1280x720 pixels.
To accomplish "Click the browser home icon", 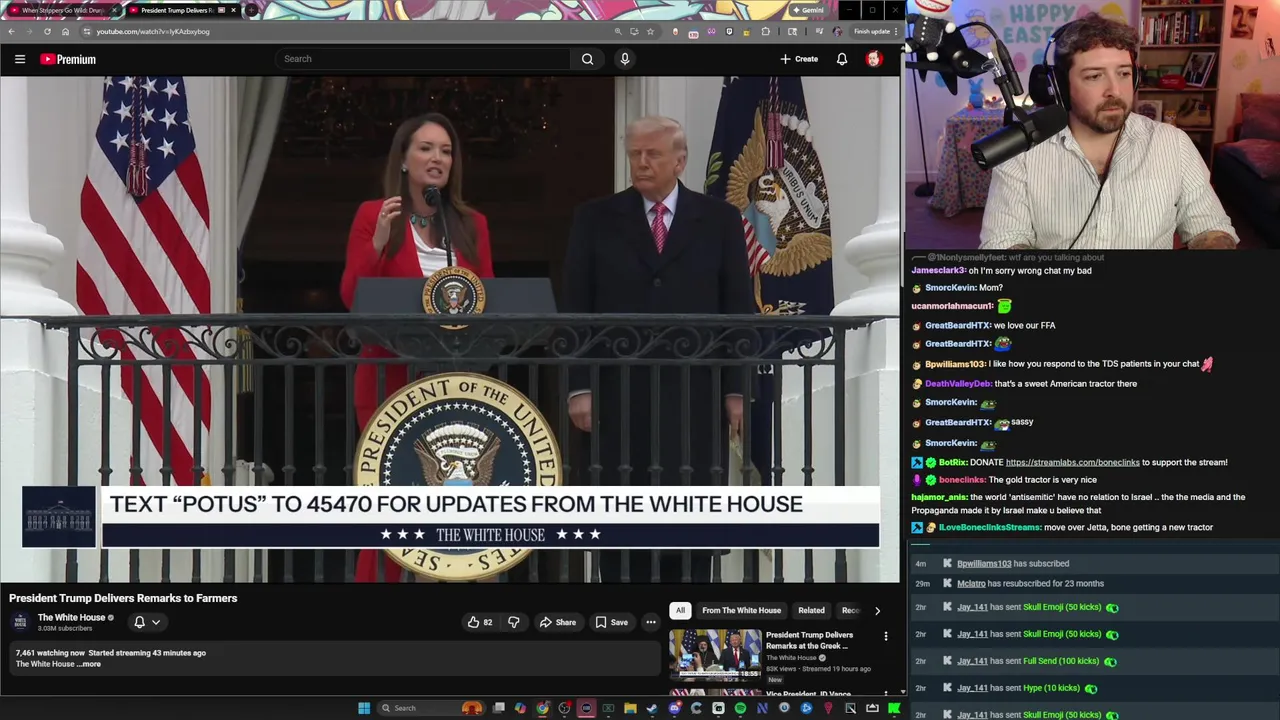I will pyautogui.click(x=64, y=31).
